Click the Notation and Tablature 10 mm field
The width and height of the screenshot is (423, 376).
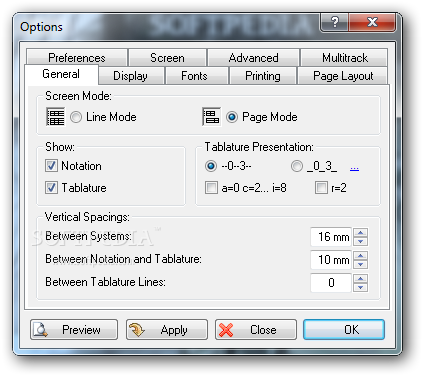click(x=331, y=260)
